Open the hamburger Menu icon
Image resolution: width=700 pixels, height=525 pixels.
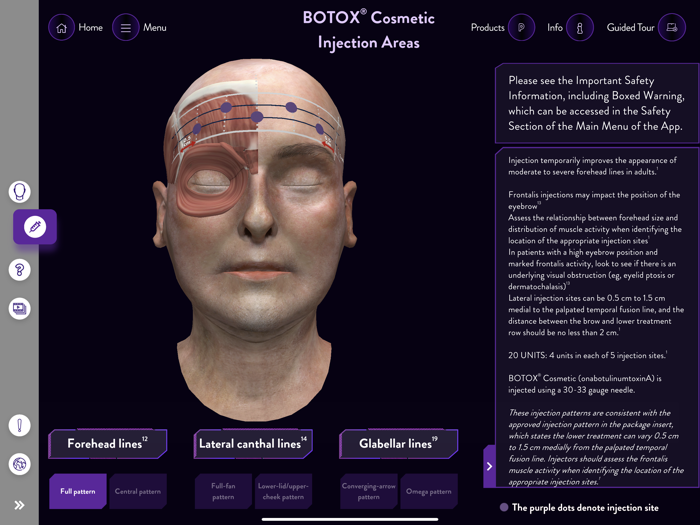coord(125,28)
